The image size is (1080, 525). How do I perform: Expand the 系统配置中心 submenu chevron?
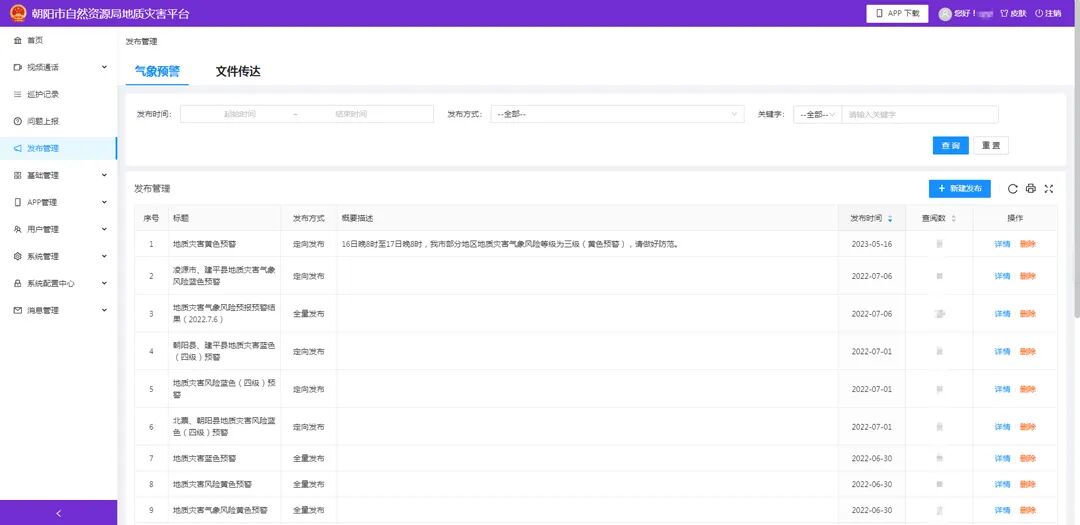coord(104,282)
